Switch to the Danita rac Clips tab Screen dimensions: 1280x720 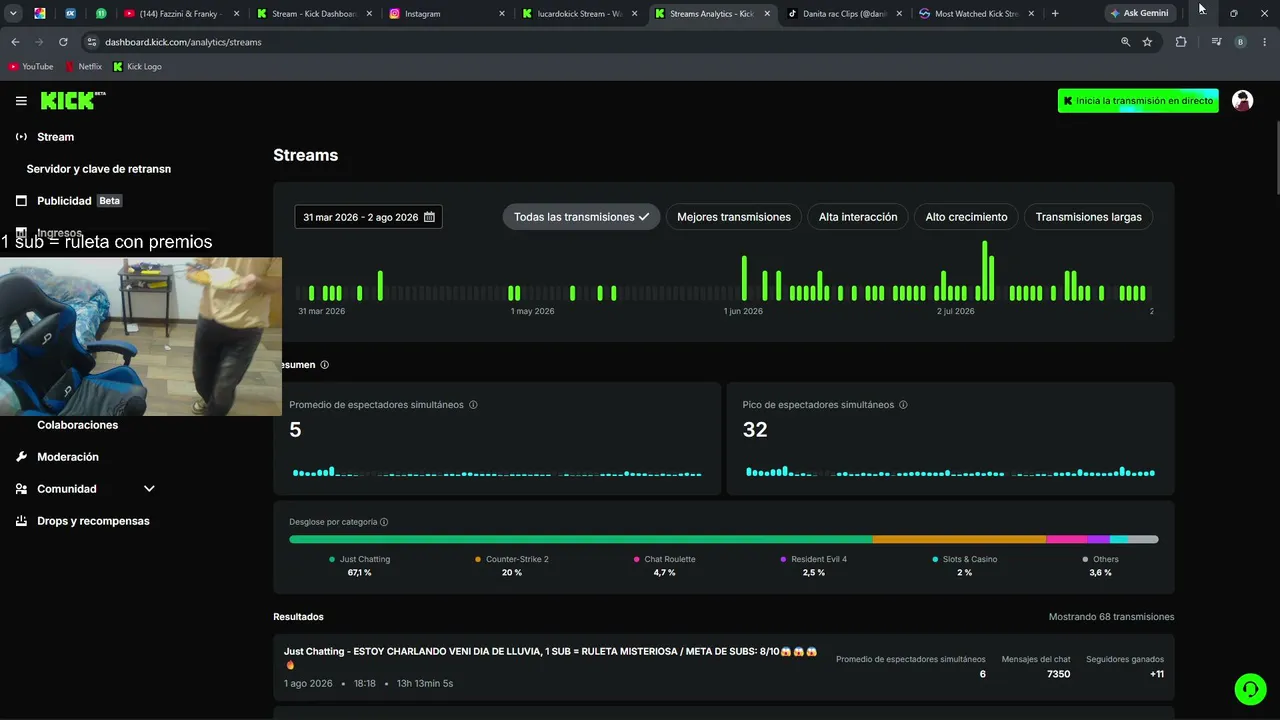click(x=844, y=14)
